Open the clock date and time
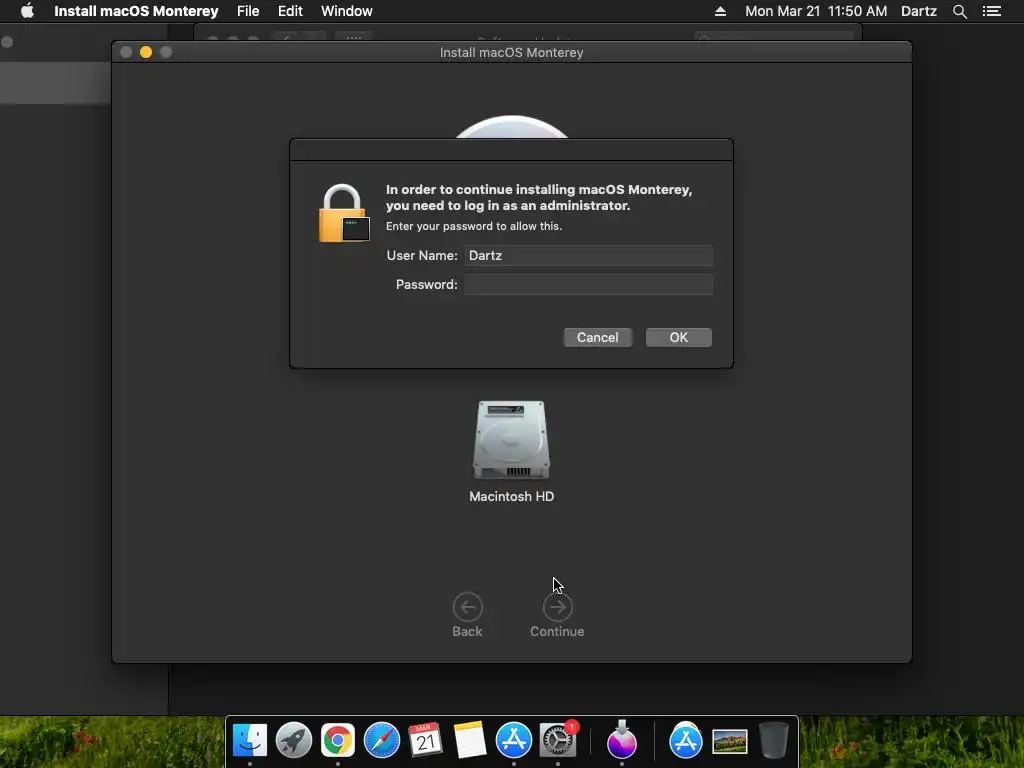The width and height of the screenshot is (1024, 768). pos(816,11)
